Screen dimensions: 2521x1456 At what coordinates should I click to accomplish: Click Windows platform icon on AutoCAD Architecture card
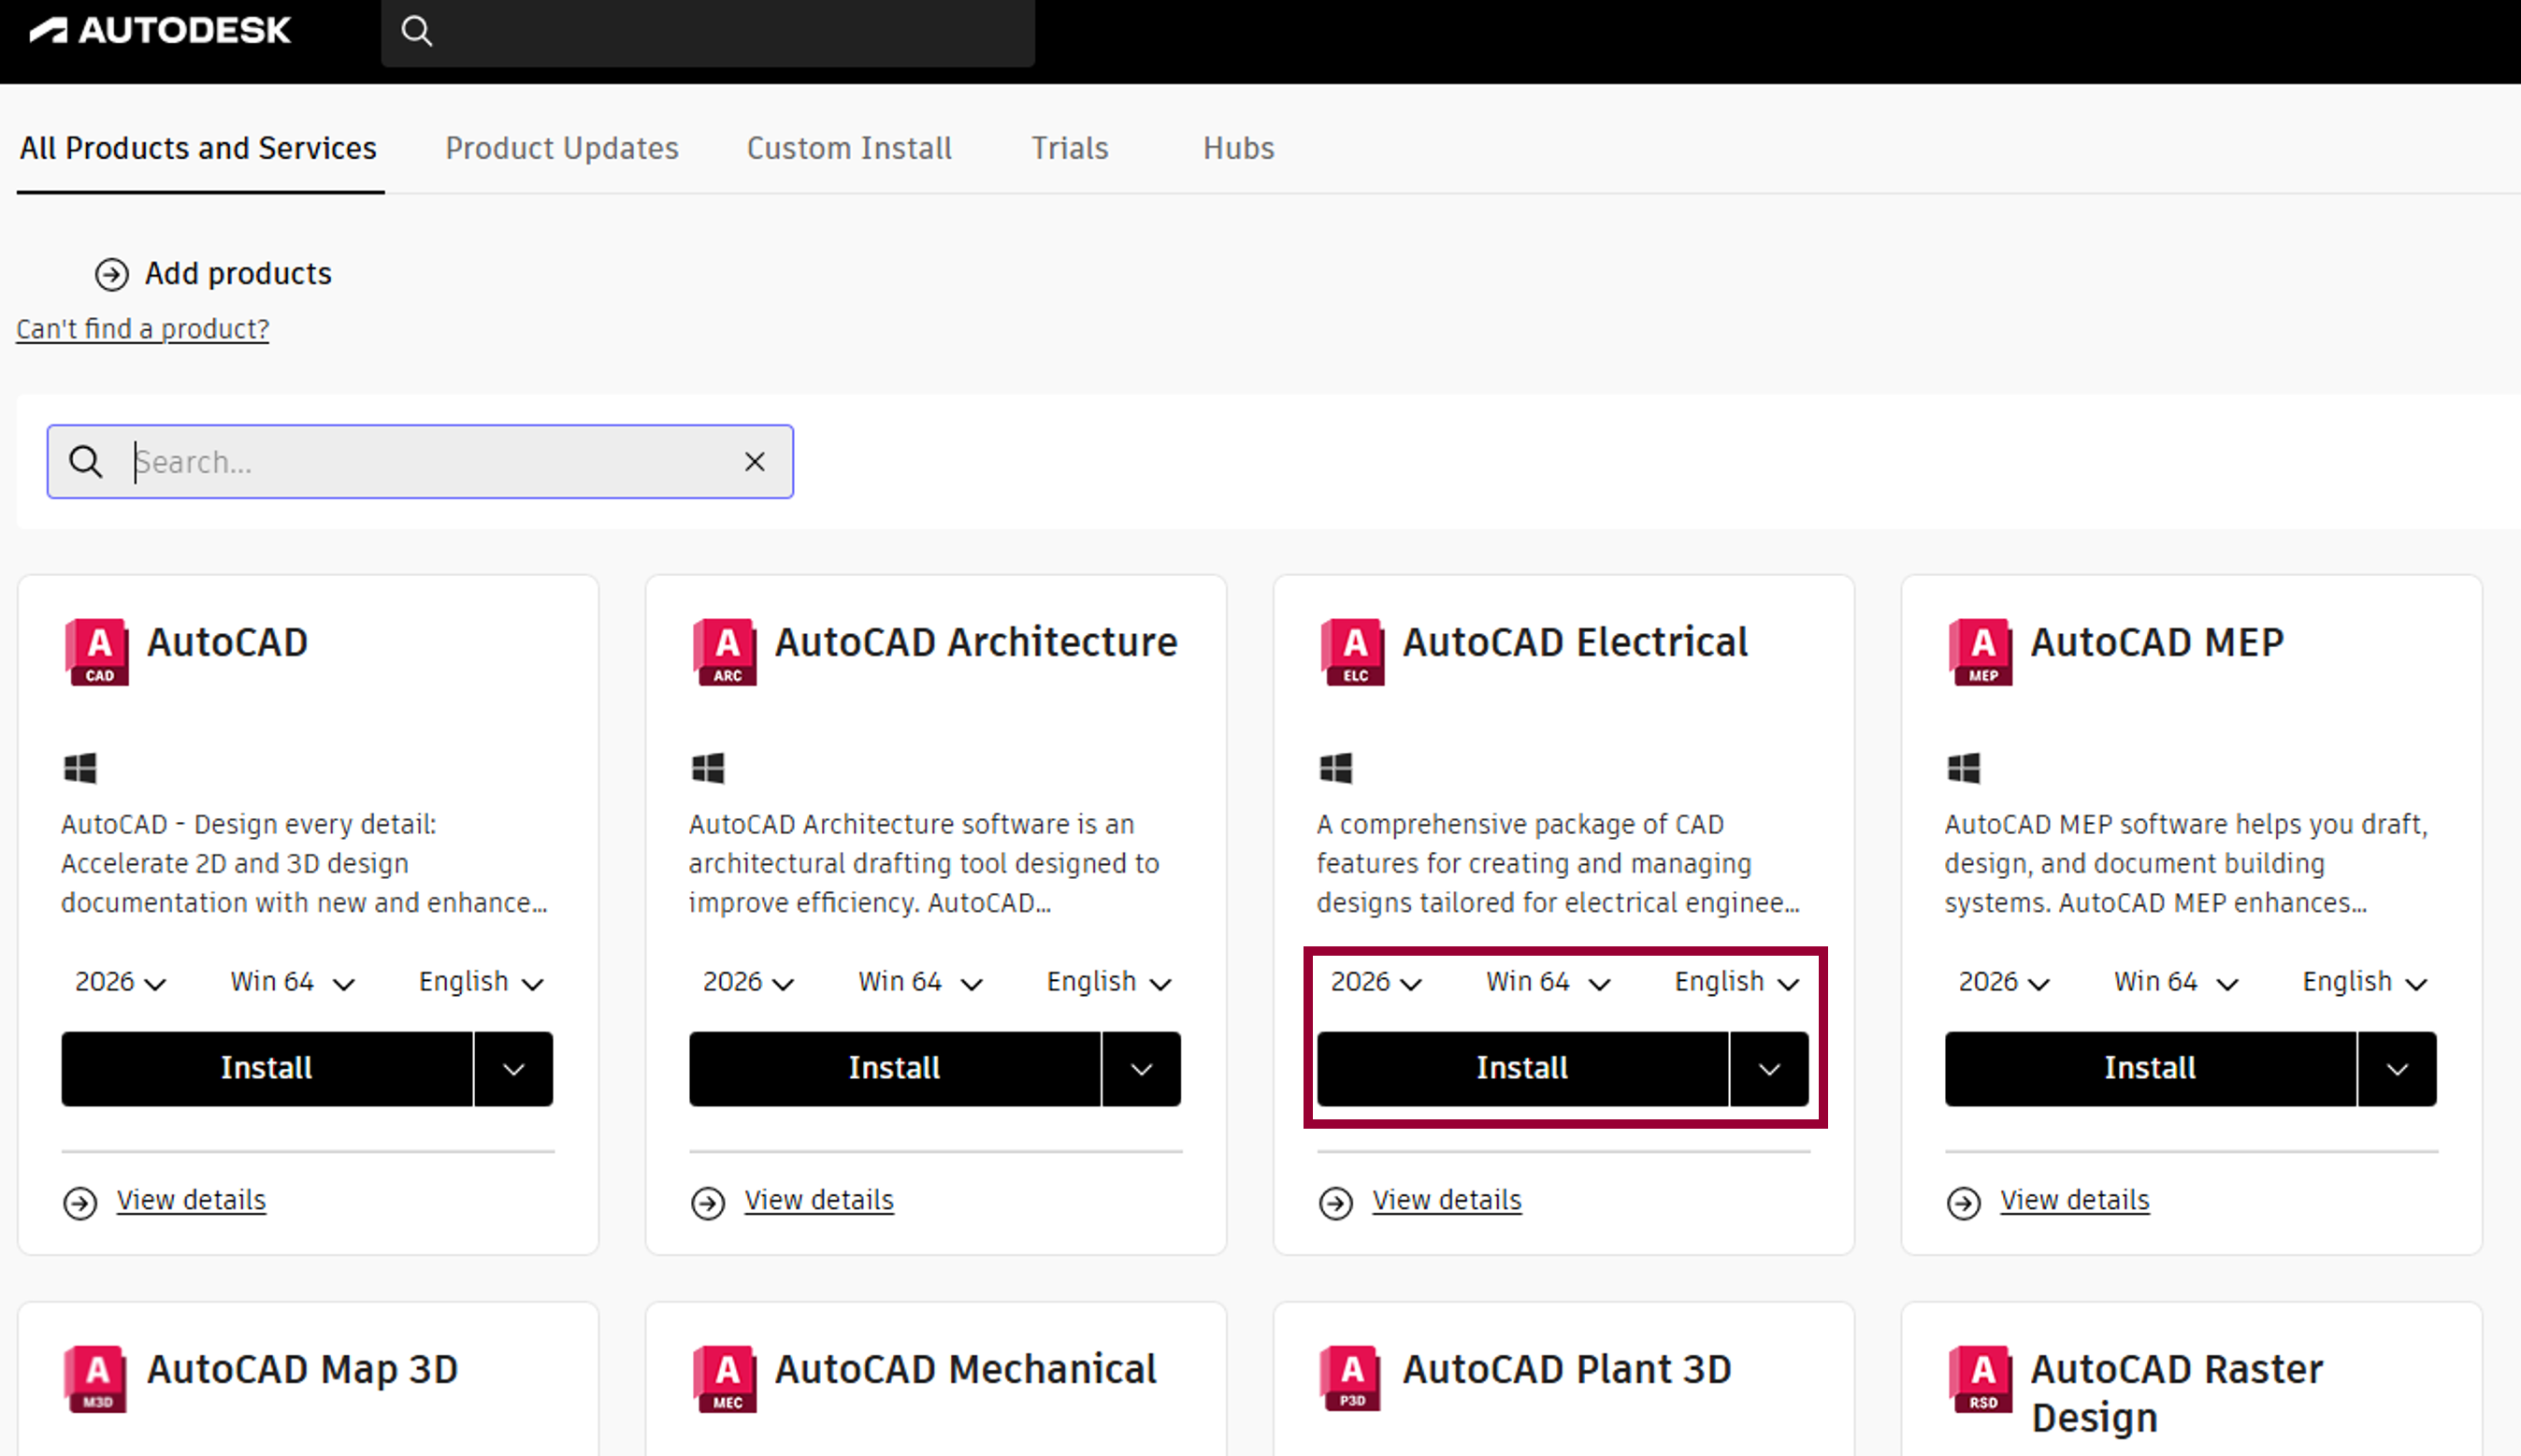click(x=708, y=768)
